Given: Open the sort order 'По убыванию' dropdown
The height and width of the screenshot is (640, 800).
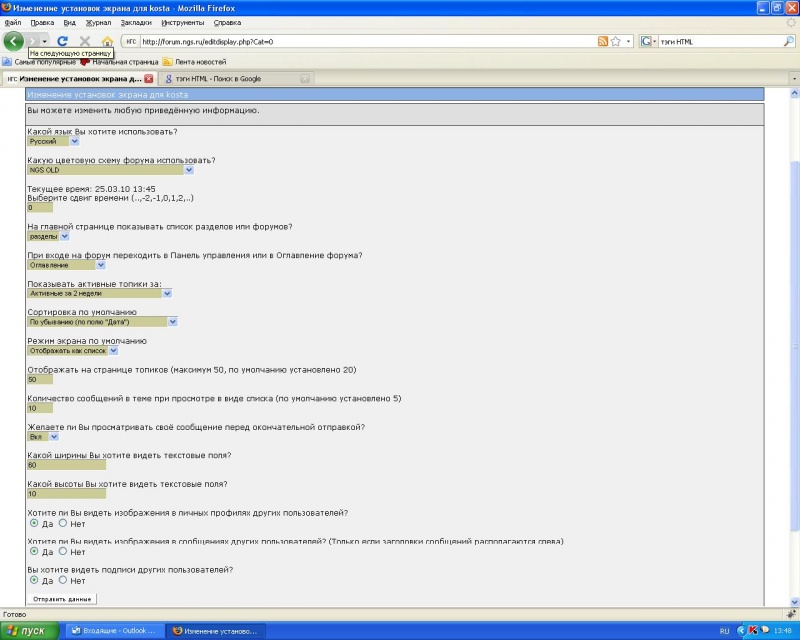Looking at the screenshot, I should 173,322.
